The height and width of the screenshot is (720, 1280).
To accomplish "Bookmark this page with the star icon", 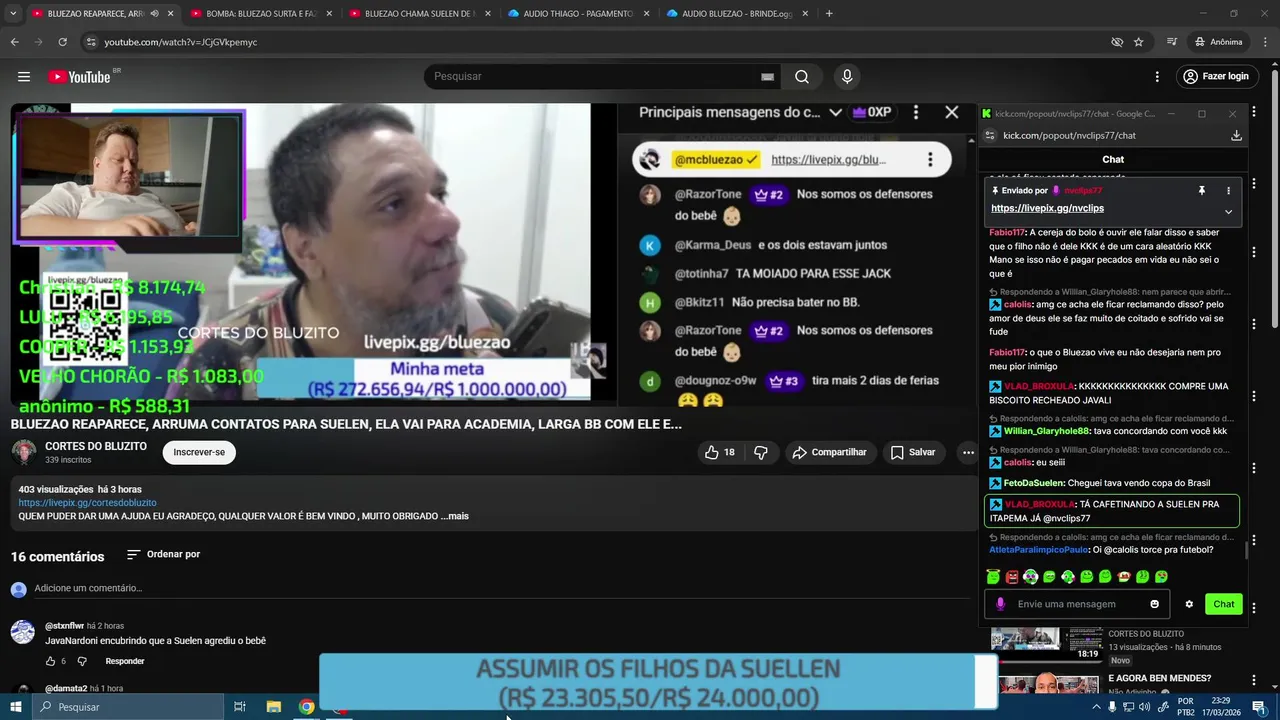I will click(x=1139, y=42).
